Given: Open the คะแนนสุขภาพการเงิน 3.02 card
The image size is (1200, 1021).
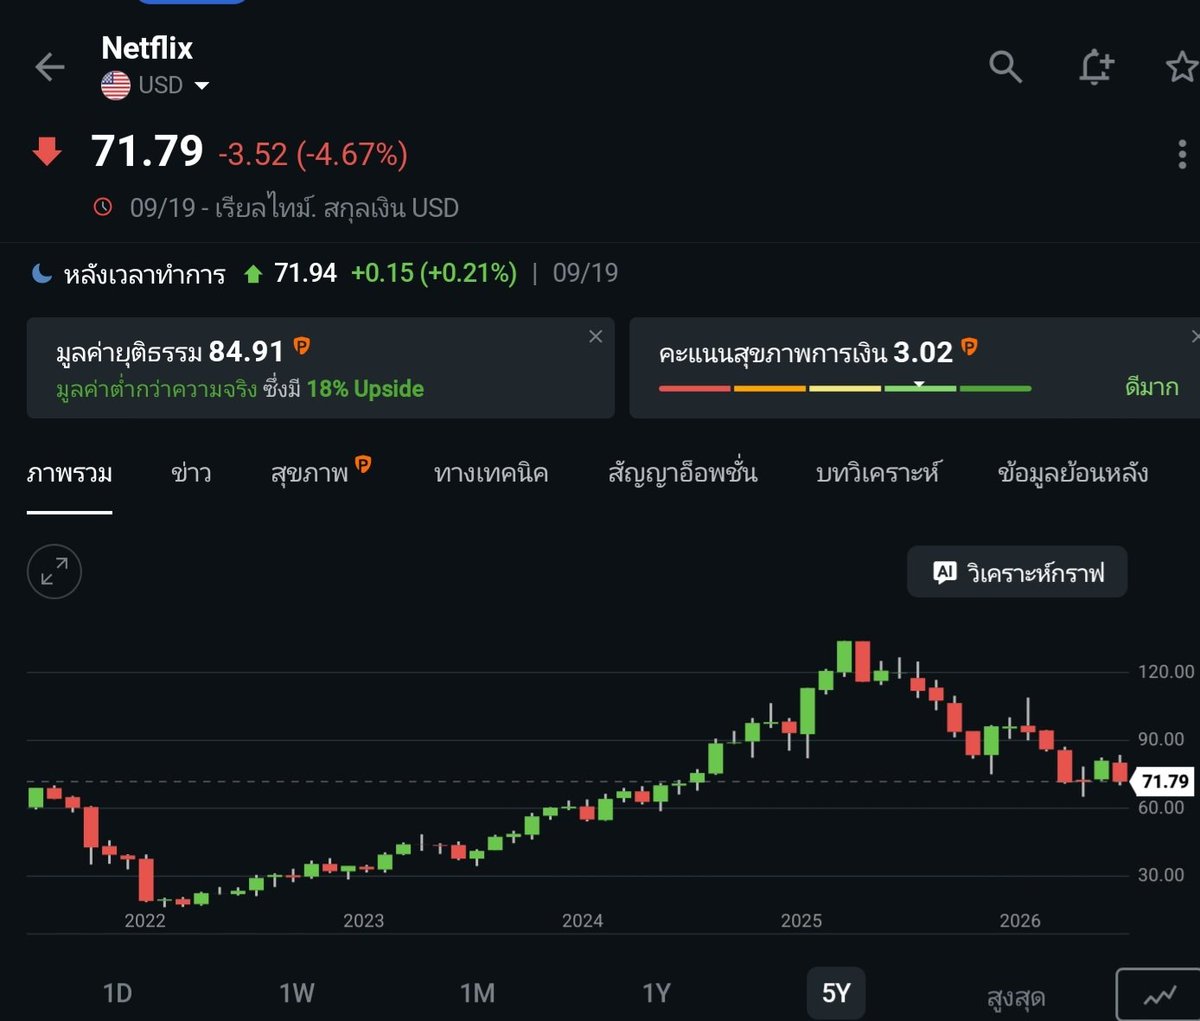Looking at the screenshot, I should (914, 367).
